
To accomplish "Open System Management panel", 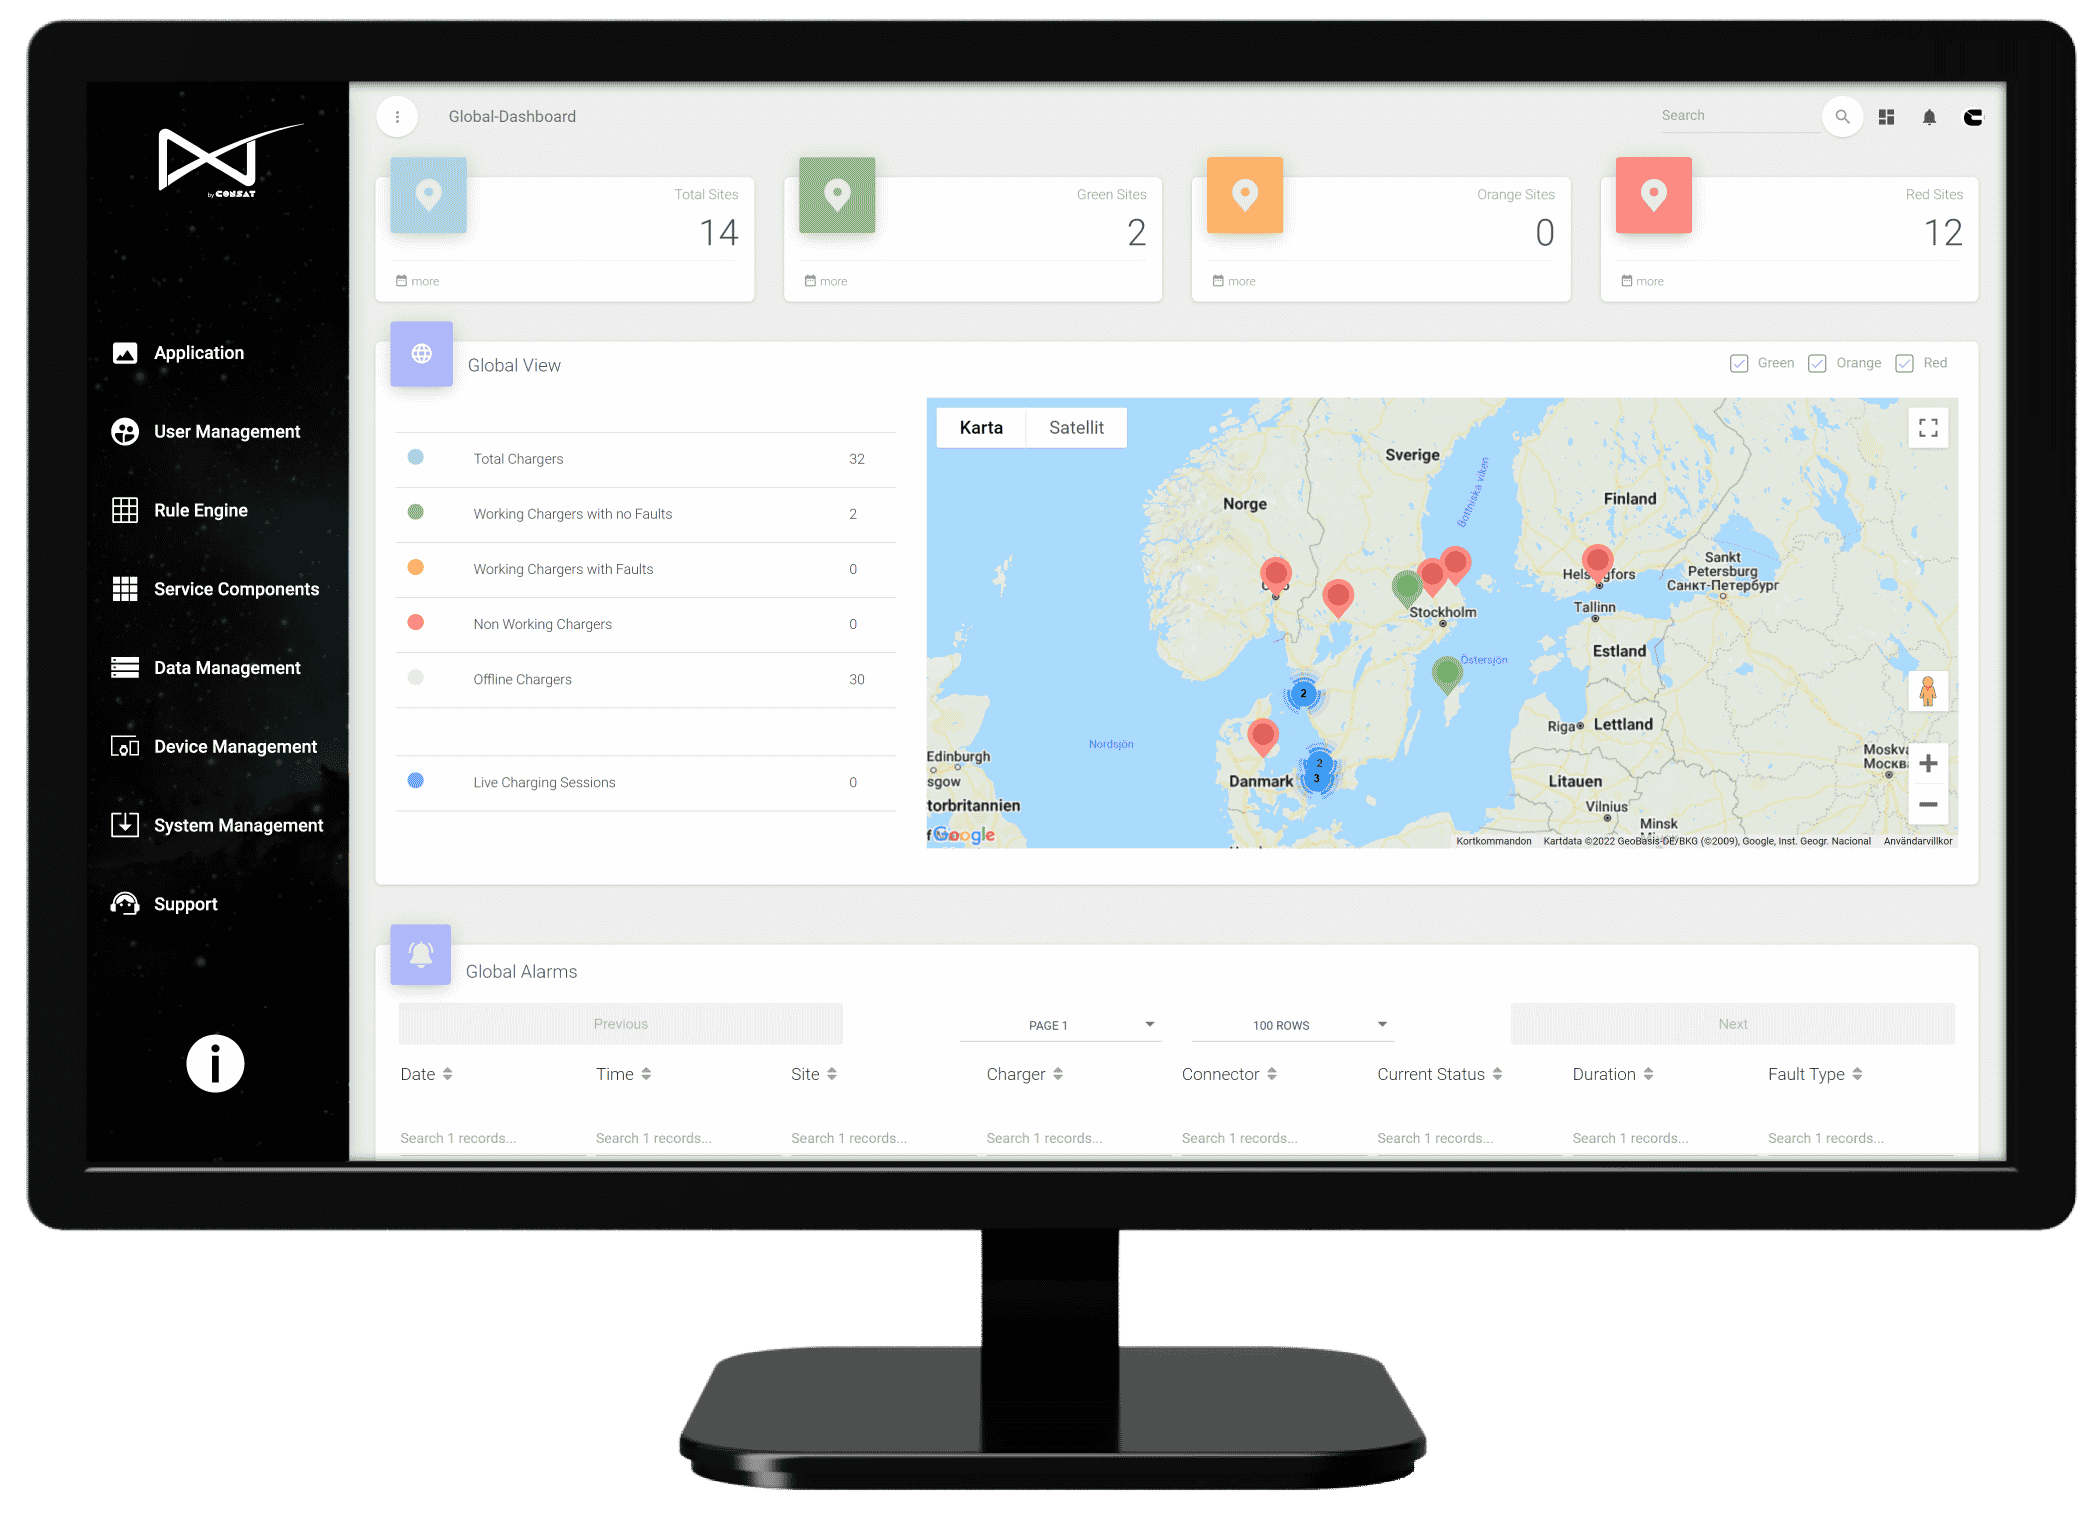I will [228, 823].
